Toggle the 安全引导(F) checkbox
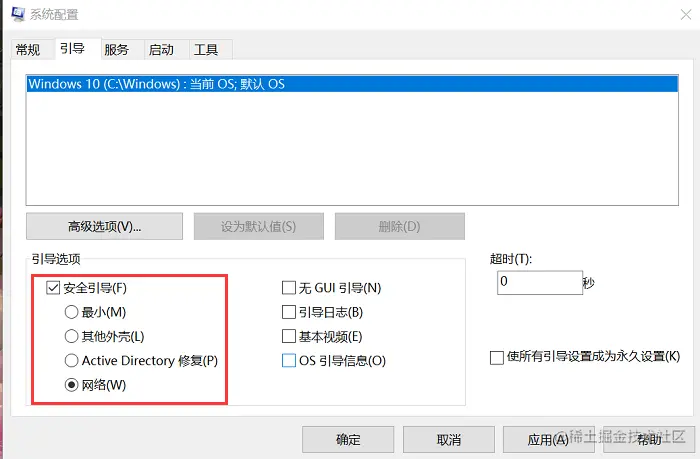This screenshot has width=700, height=459. click(53, 288)
